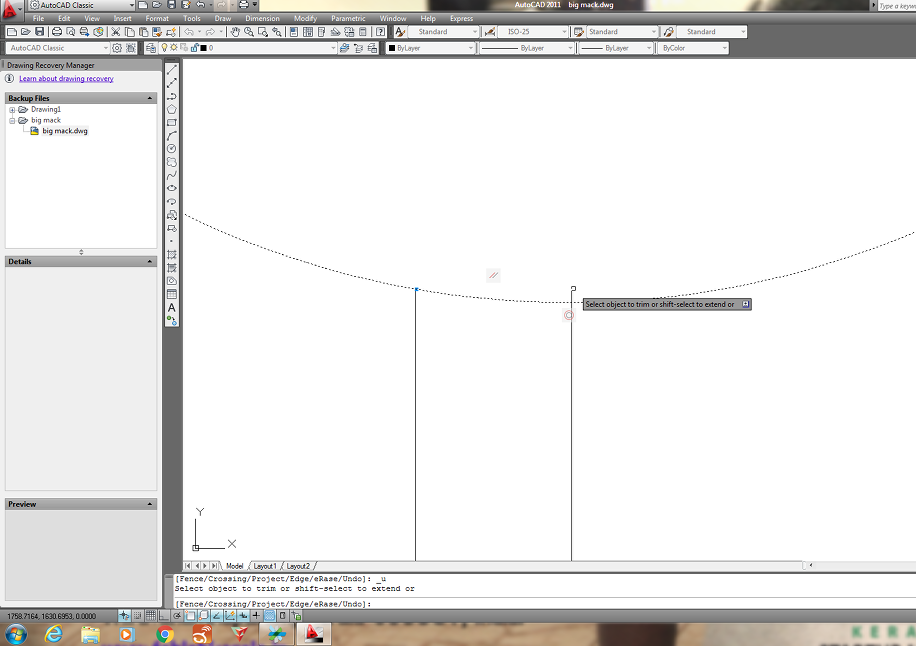Viewport: 916px width, 646px height.
Task: Select the Revision Cloud tool
Action: (x=172, y=162)
